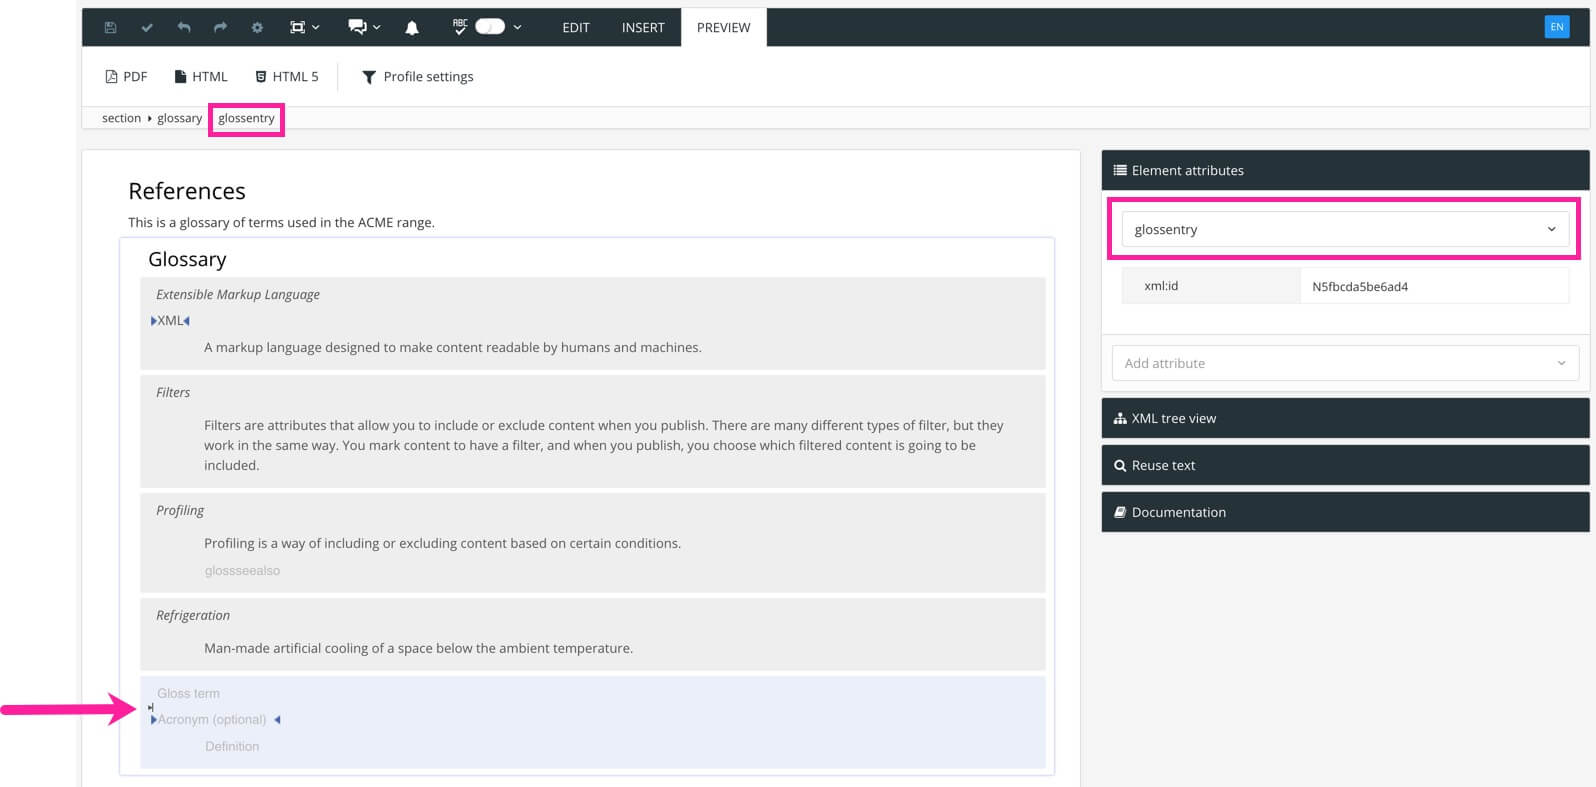The image size is (1596, 787).
Task: Click the undo arrow icon
Action: click(184, 27)
